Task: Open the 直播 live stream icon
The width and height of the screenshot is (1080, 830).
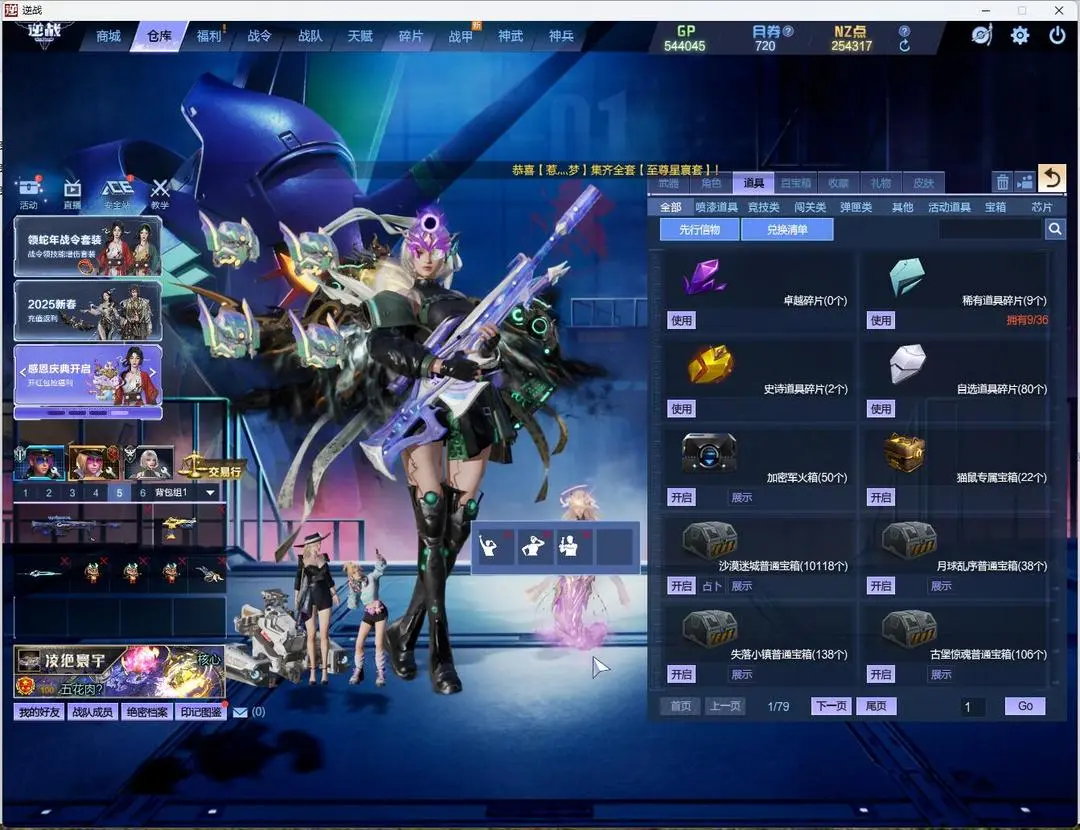Action: click(x=72, y=194)
